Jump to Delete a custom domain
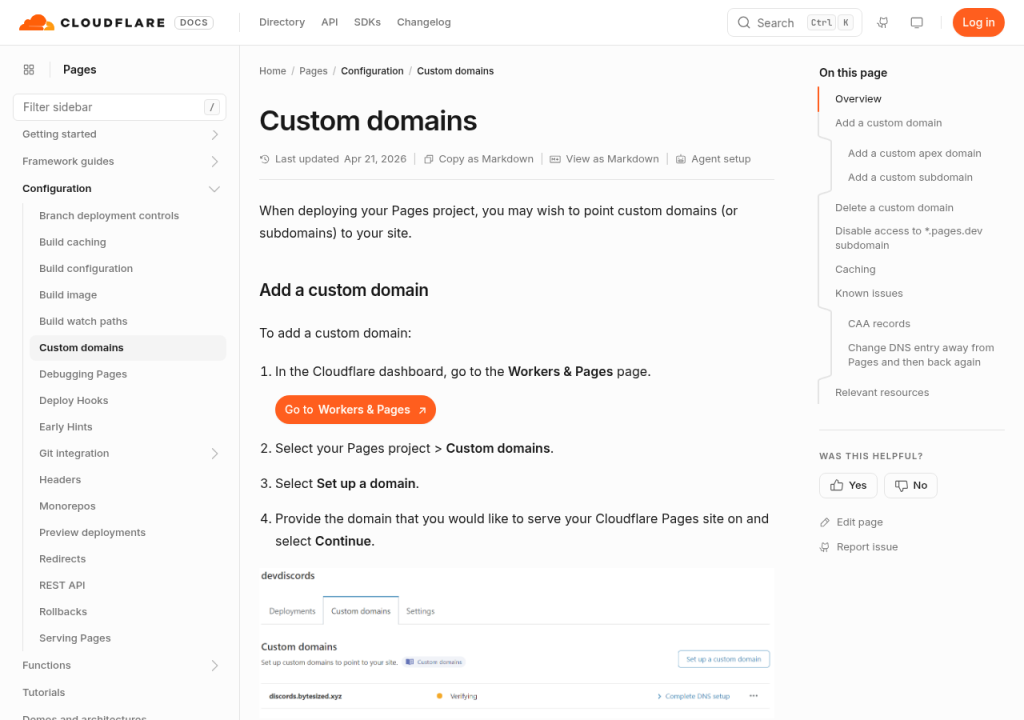 (894, 208)
